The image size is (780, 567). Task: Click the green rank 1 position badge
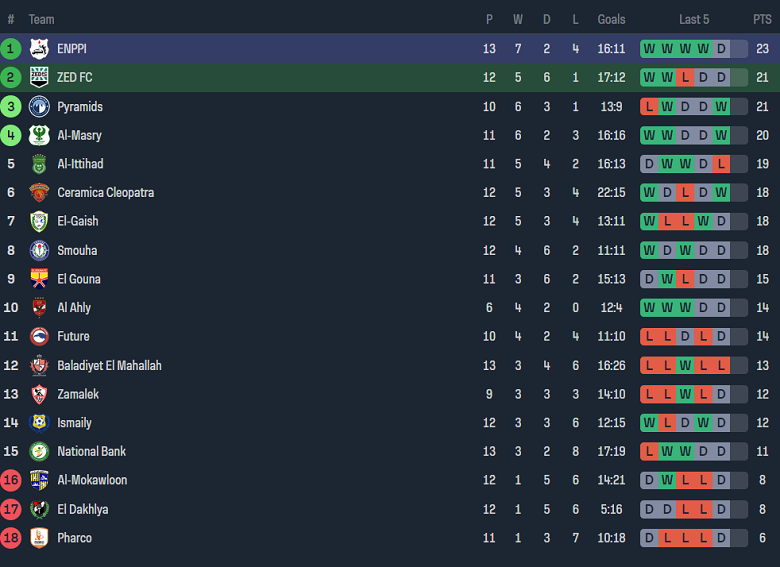[11, 49]
